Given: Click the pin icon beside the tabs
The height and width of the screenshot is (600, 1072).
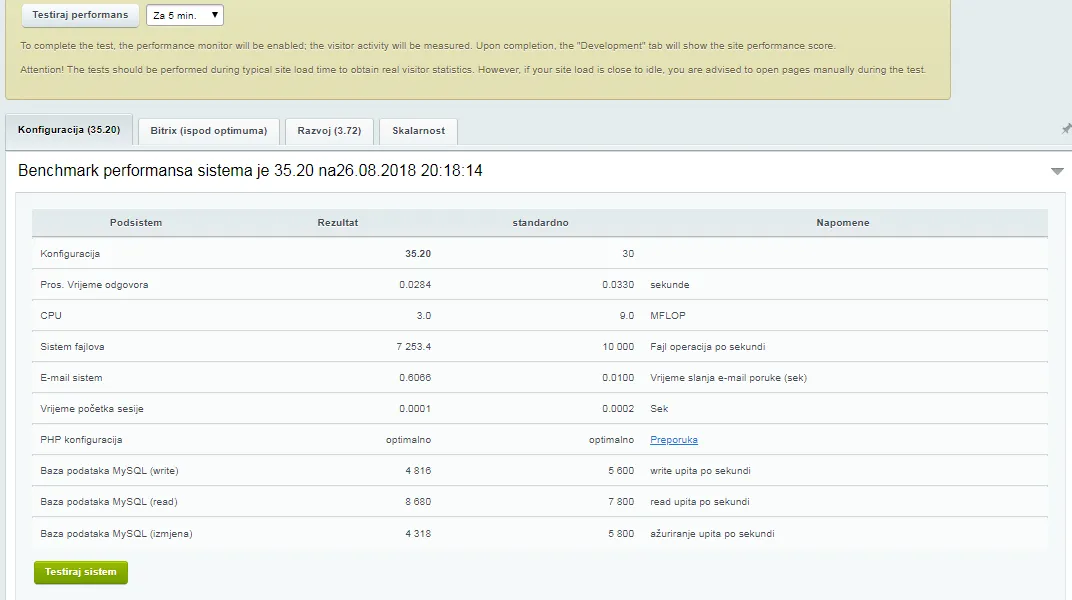Looking at the screenshot, I should point(1065,129).
